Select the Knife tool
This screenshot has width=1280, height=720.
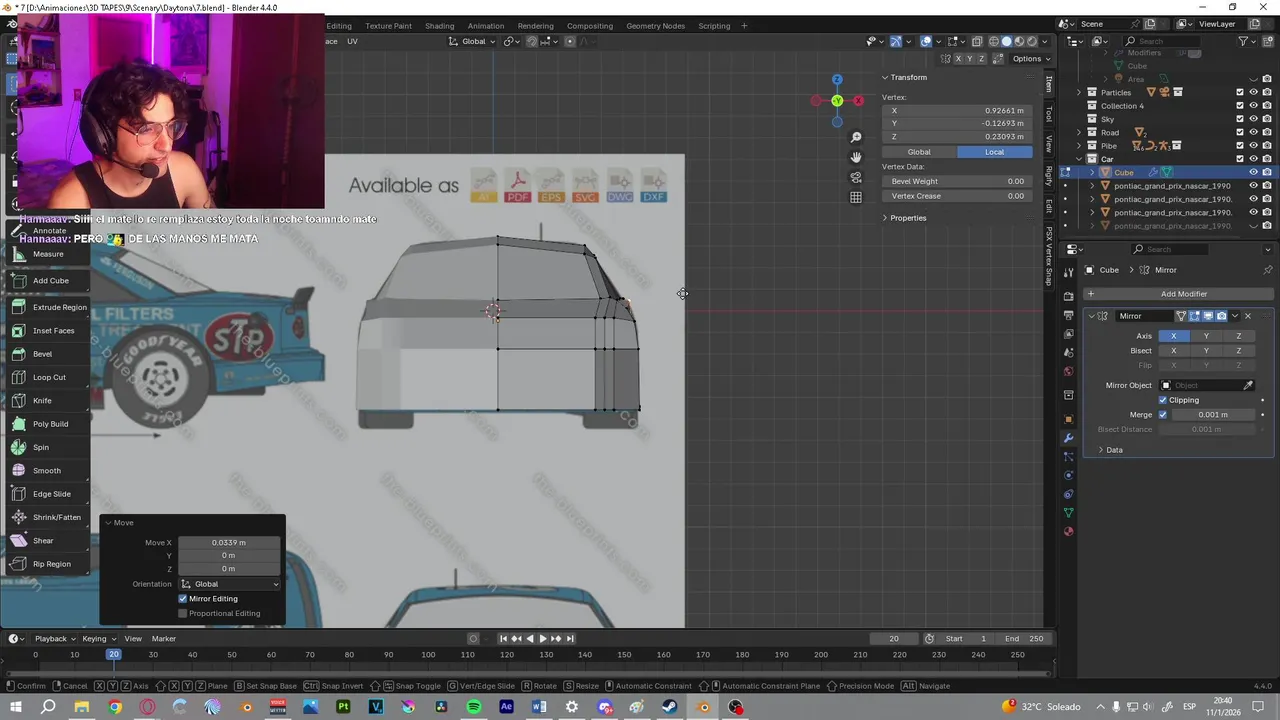pos(41,400)
